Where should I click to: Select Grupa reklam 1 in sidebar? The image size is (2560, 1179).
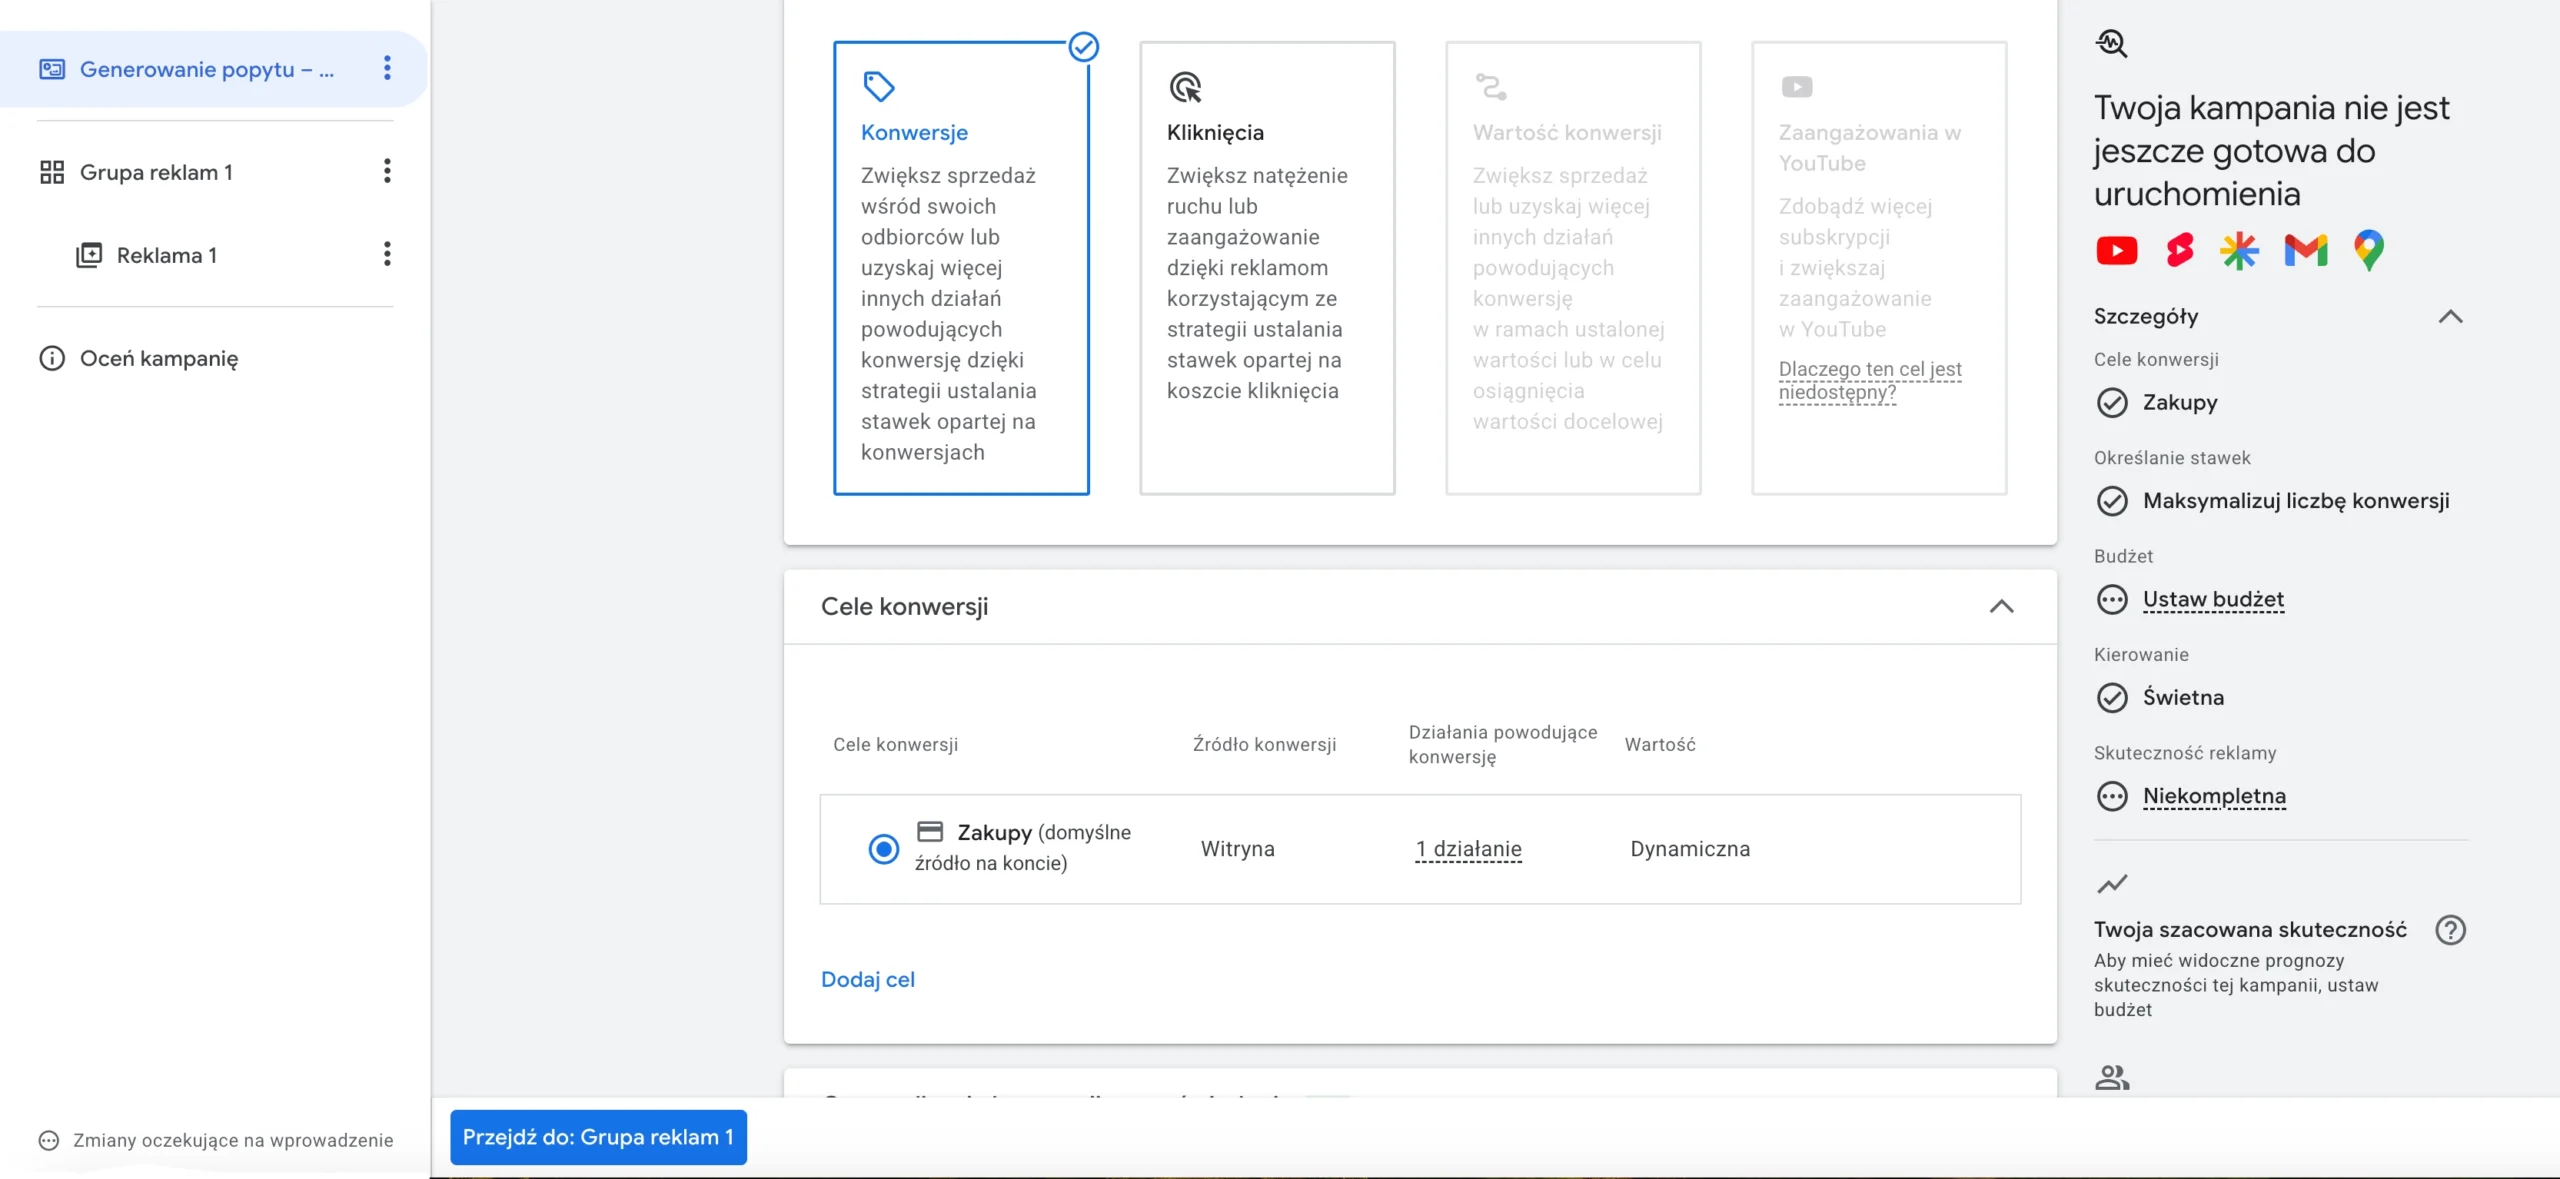(x=156, y=172)
